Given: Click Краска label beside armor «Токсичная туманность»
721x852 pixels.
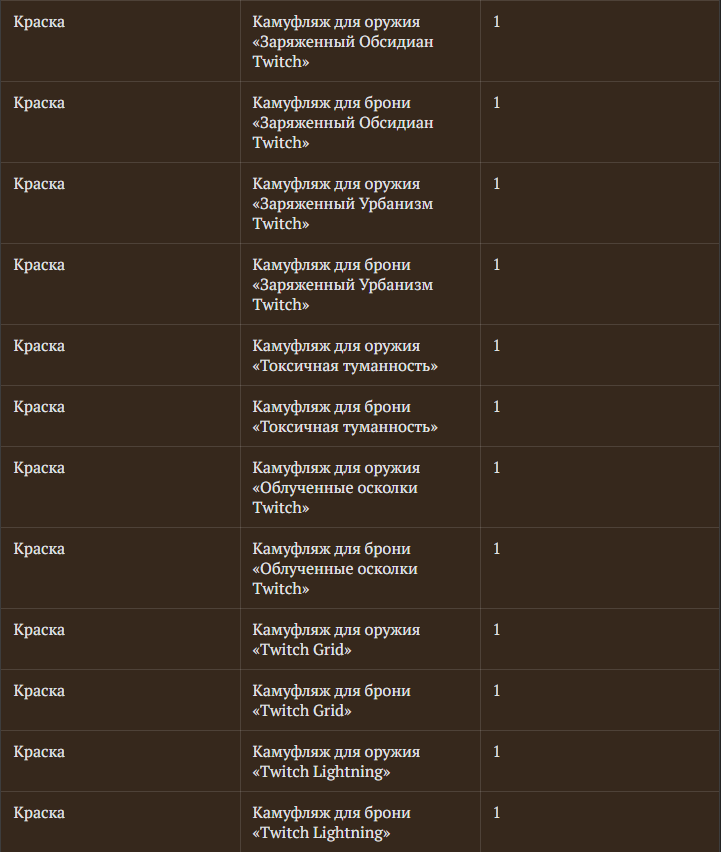Looking at the screenshot, I should pos(39,407).
